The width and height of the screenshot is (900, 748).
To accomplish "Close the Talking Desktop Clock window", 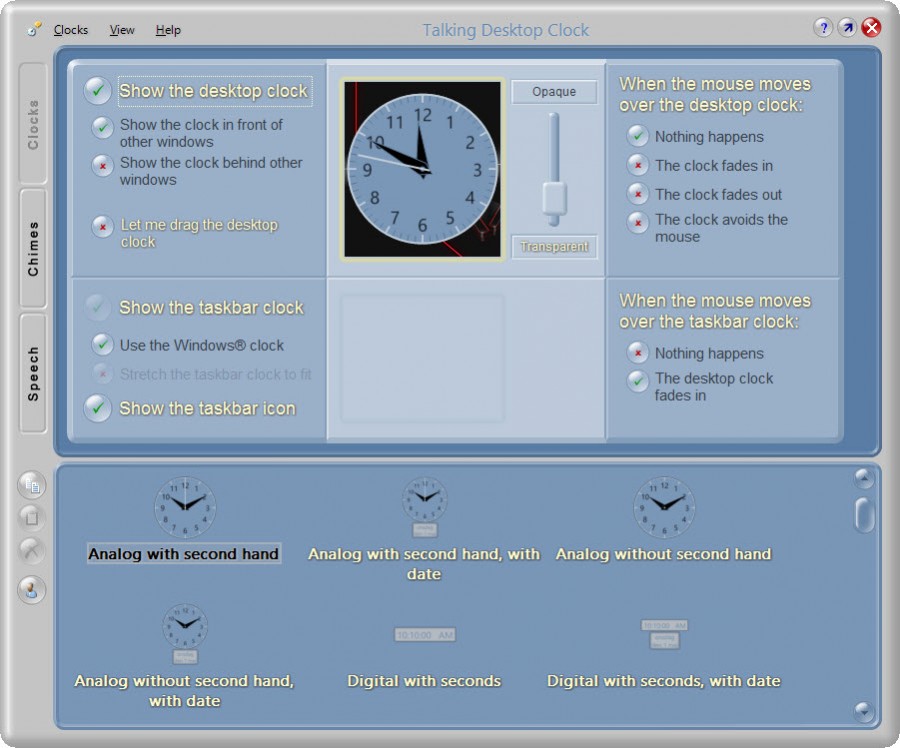I will pos(871,28).
